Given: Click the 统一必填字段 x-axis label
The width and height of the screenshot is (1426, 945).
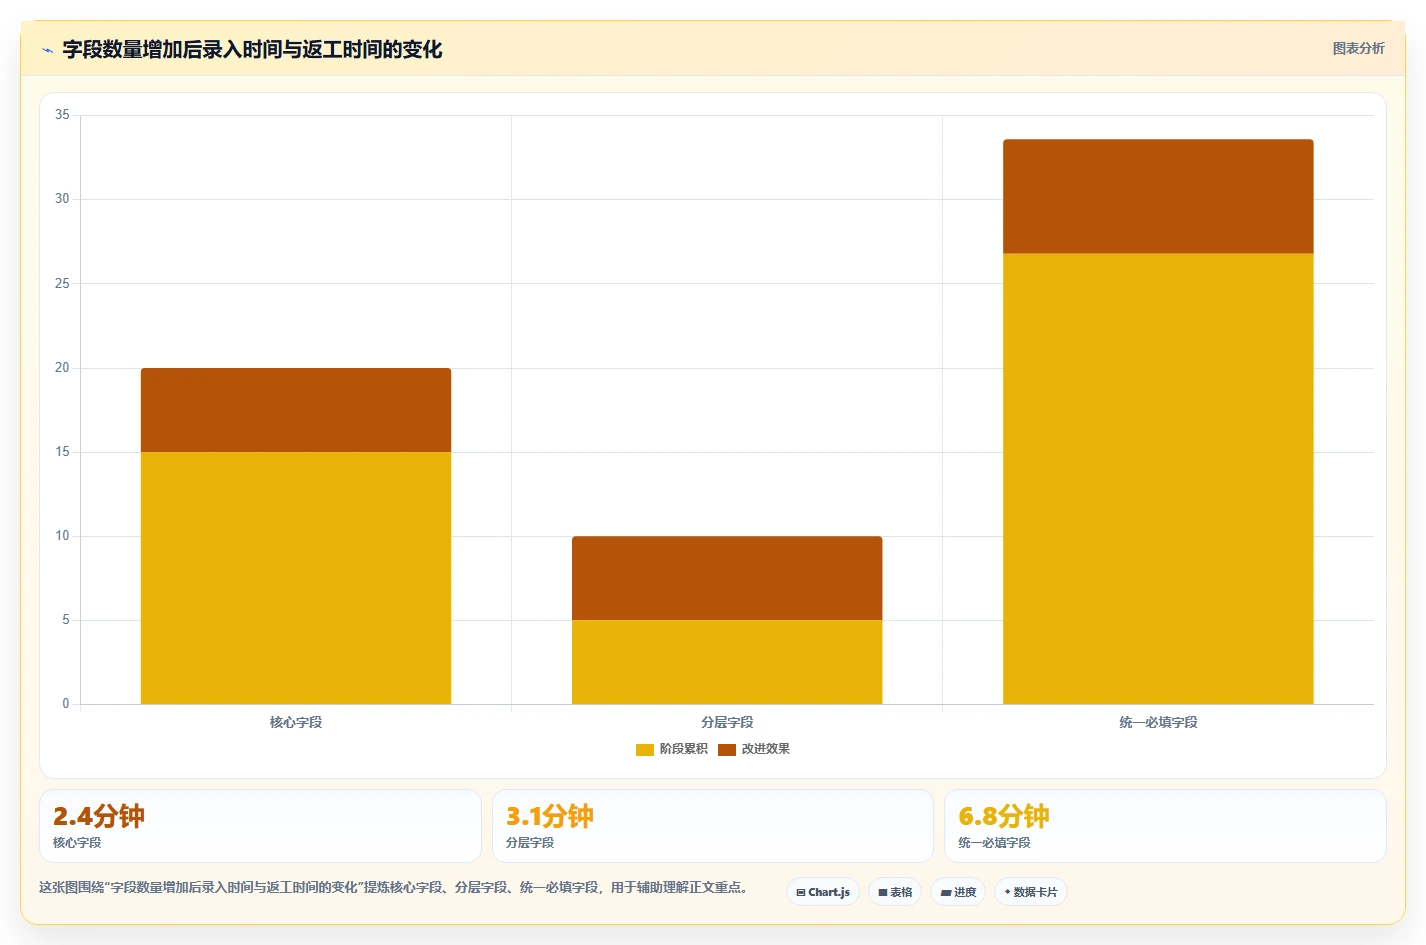Looking at the screenshot, I should [1158, 722].
